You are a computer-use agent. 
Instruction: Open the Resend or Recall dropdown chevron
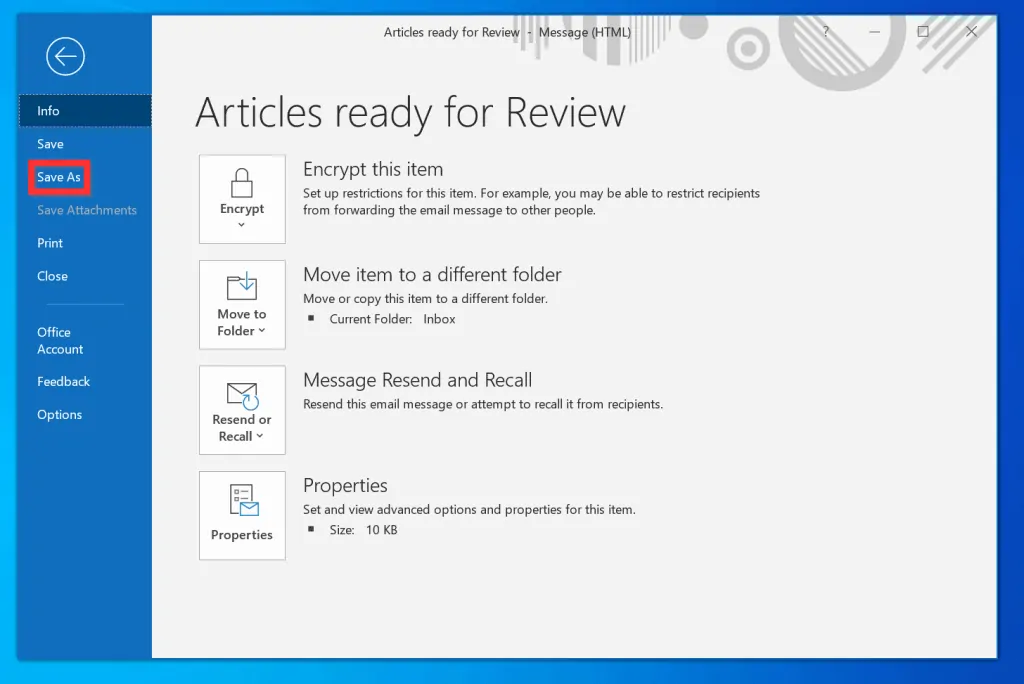pos(260,437)
